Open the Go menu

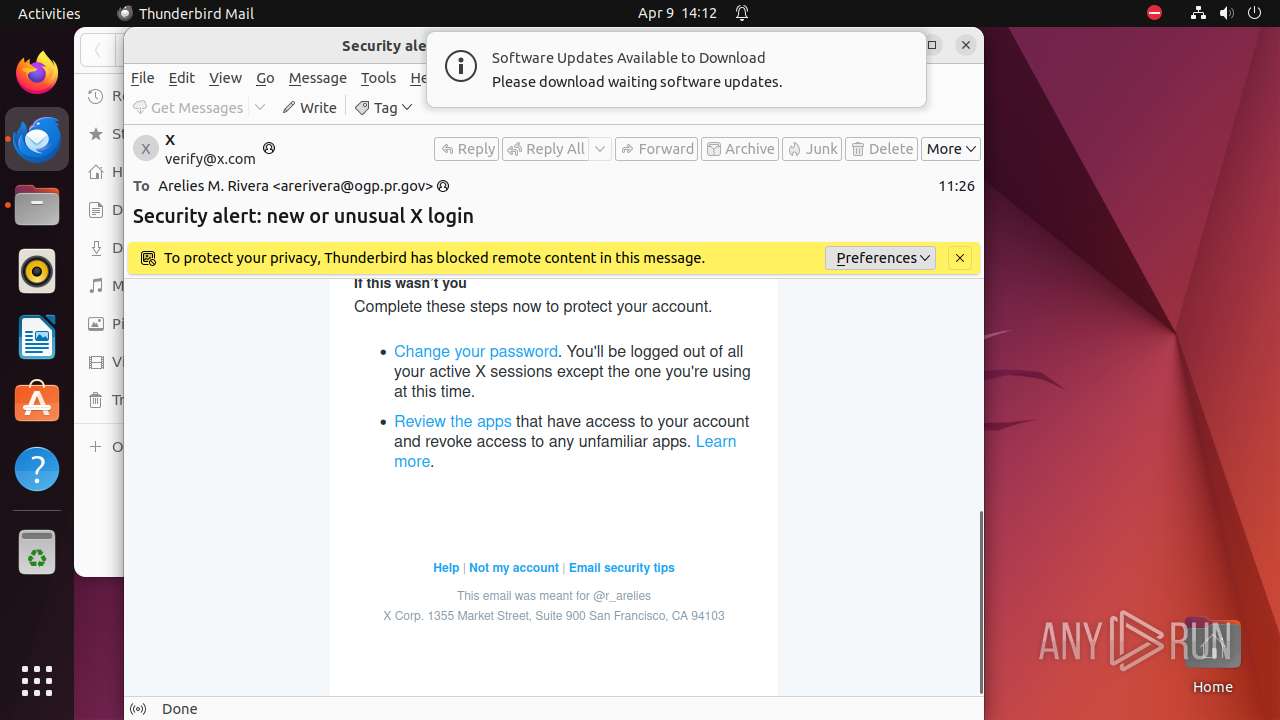pyautogui.click(x=265, y=78)
